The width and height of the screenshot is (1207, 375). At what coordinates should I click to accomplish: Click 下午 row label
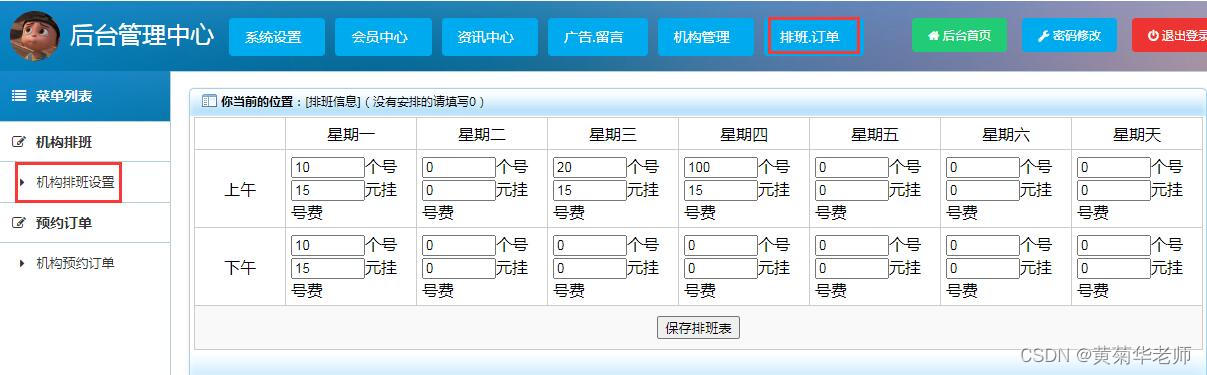point(240,267)
